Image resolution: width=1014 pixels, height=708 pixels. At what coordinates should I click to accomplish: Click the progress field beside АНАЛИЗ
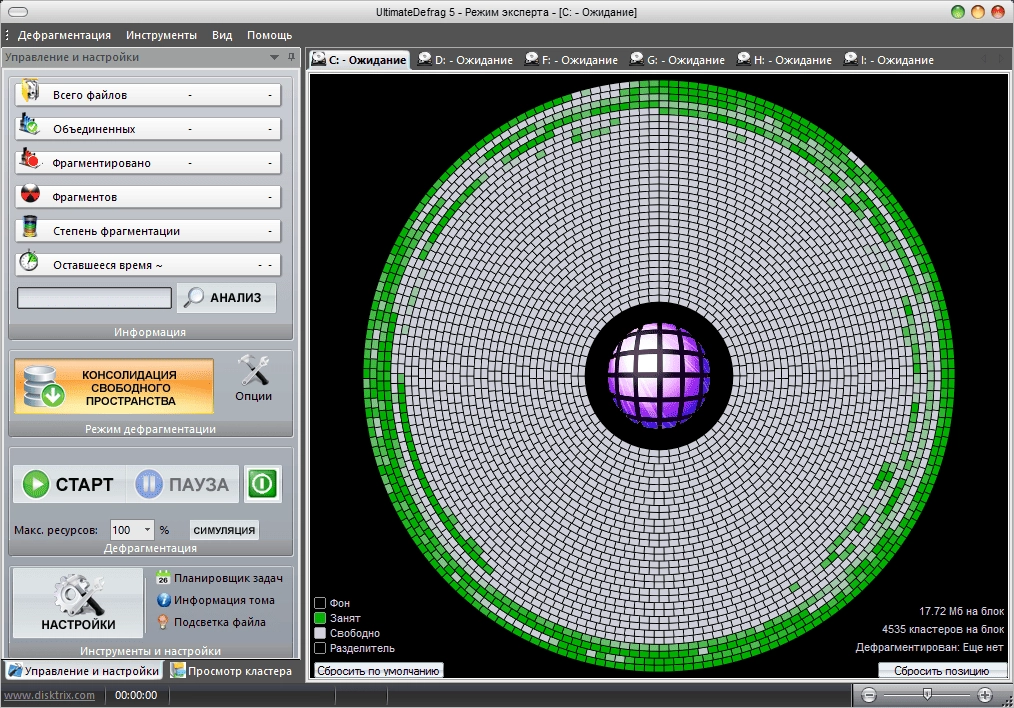coord(94,297)
